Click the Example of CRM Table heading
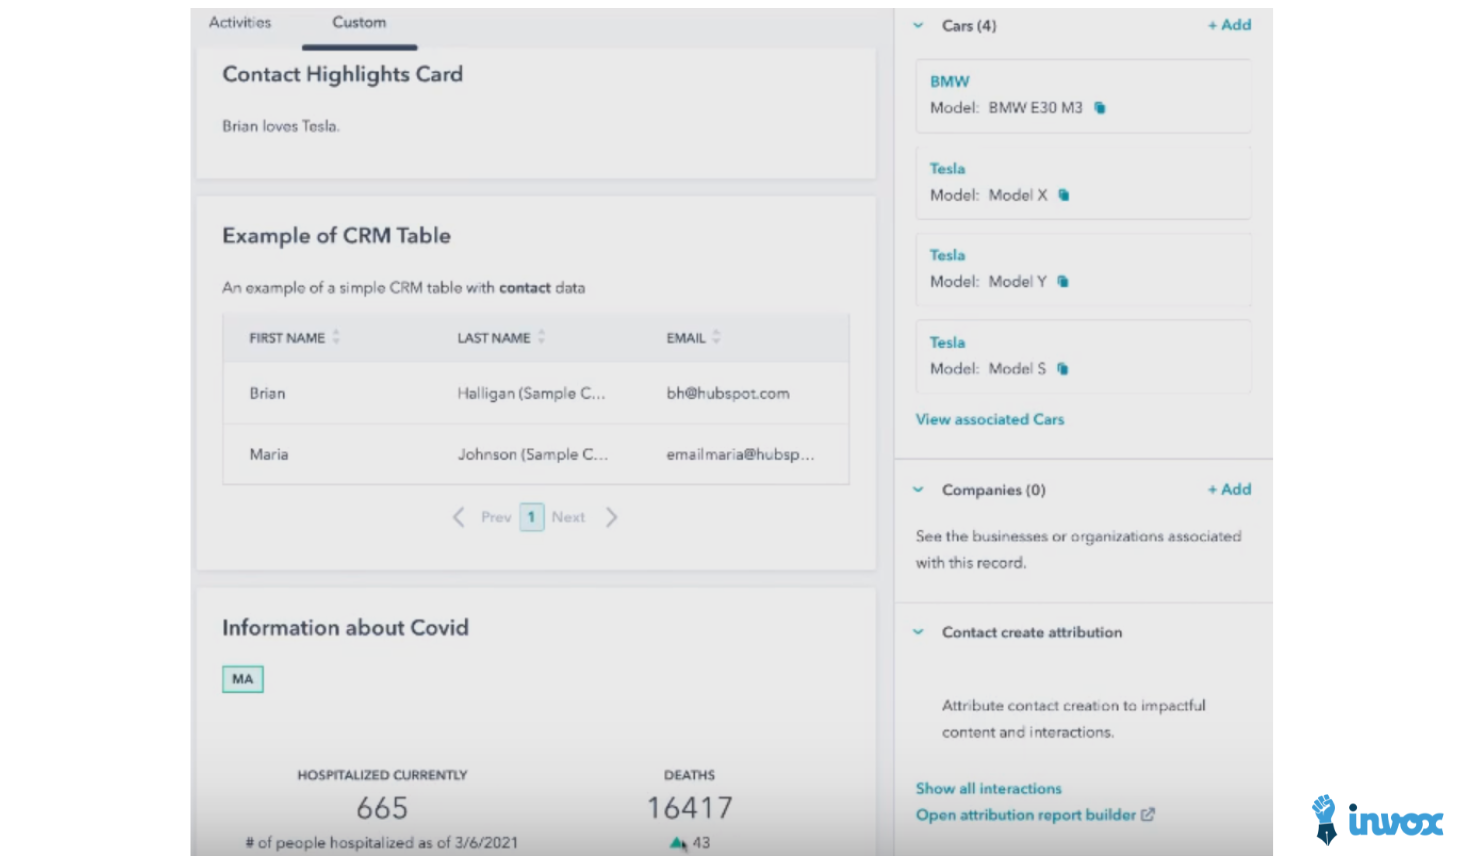The width and height of the screenshot is (1464, 864). (336, 236)
